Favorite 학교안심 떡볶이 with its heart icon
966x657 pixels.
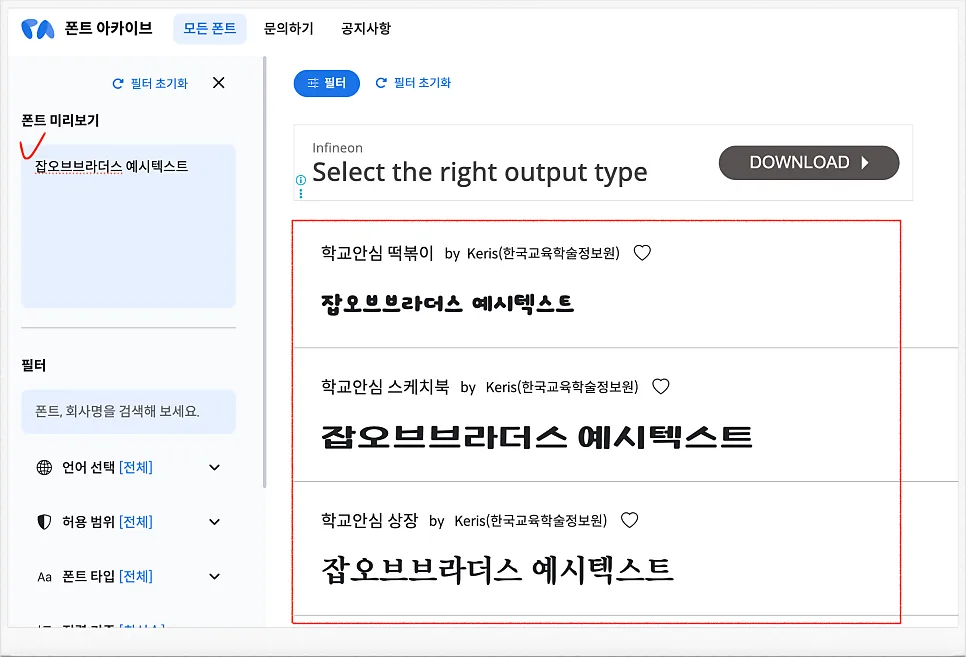point(642,253)
